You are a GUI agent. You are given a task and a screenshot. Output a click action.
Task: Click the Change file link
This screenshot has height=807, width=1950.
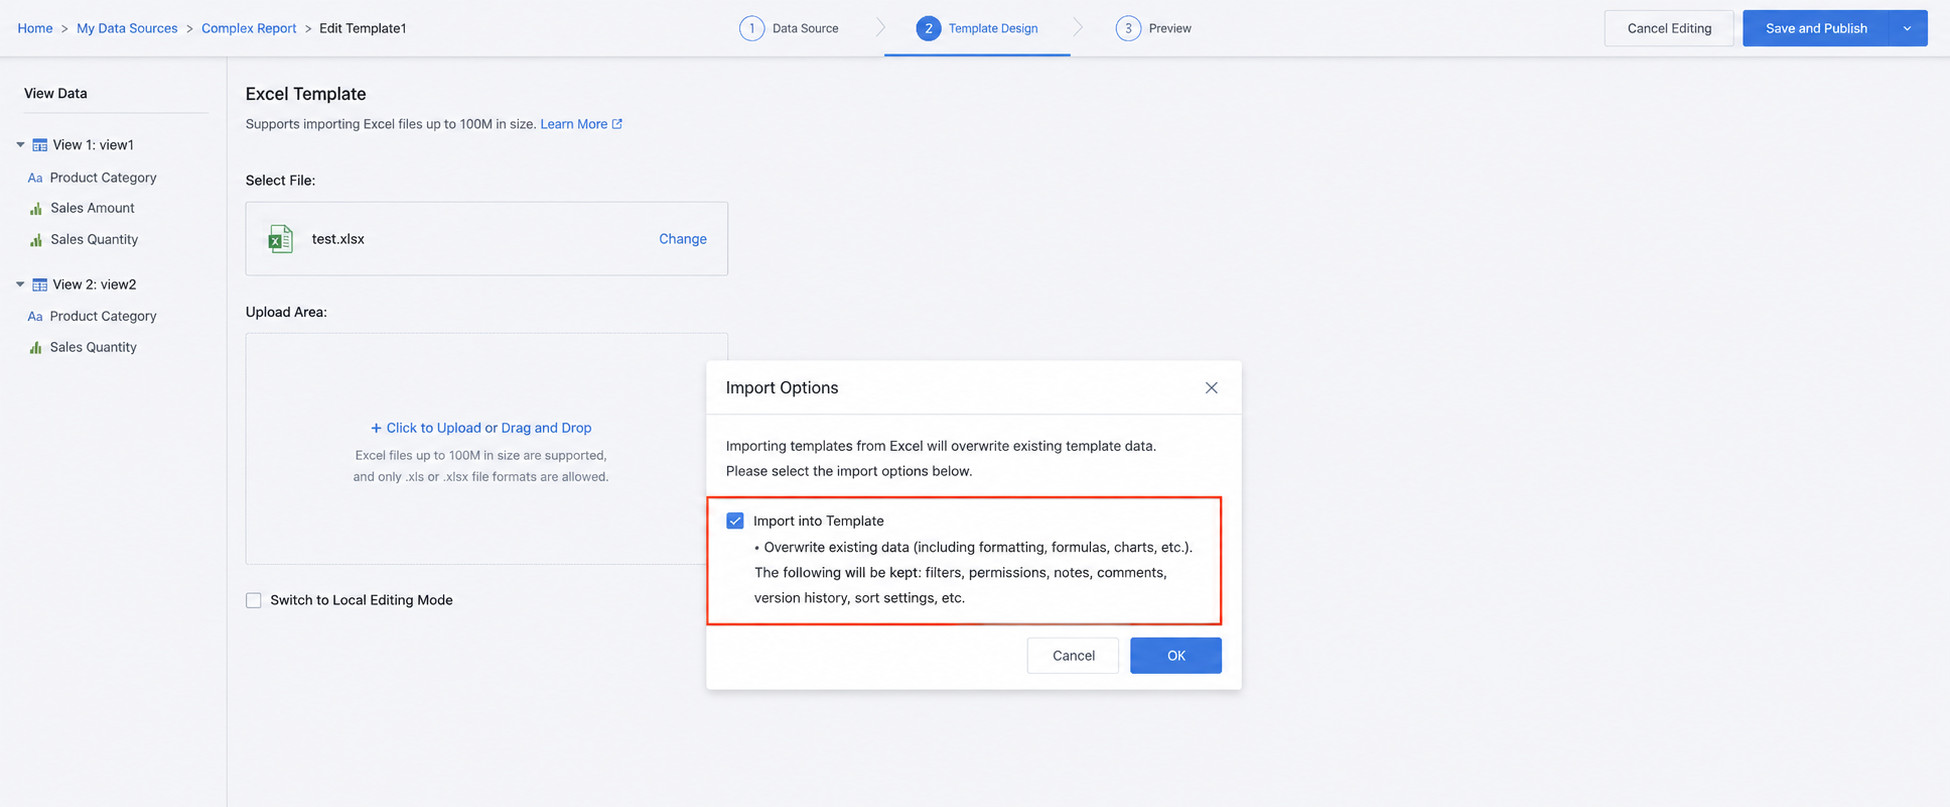click(x=683, y=239)
